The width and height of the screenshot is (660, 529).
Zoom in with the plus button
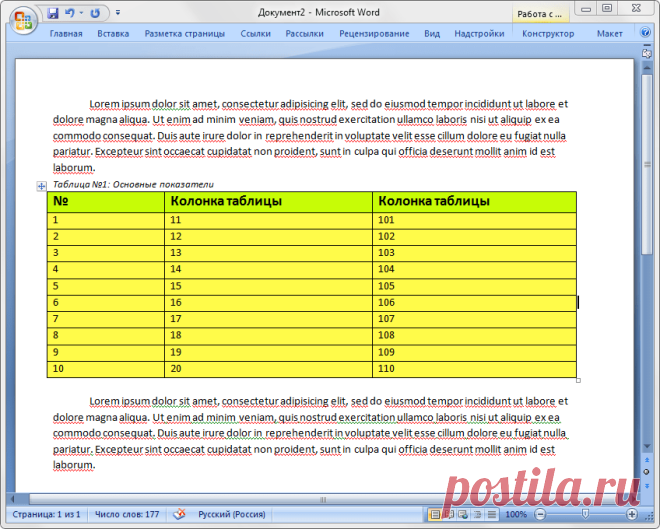click(632, 514)
